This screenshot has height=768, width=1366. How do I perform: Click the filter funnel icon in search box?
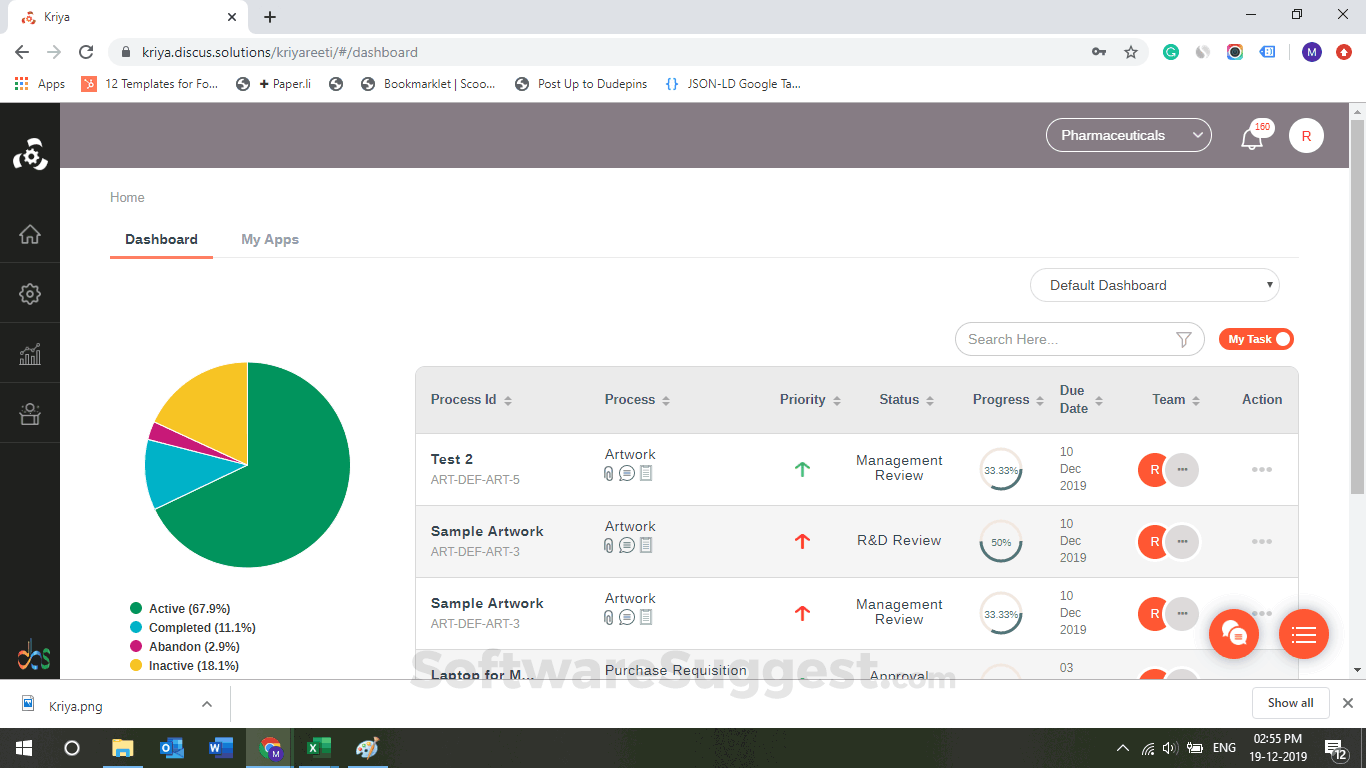[1183, 340]
